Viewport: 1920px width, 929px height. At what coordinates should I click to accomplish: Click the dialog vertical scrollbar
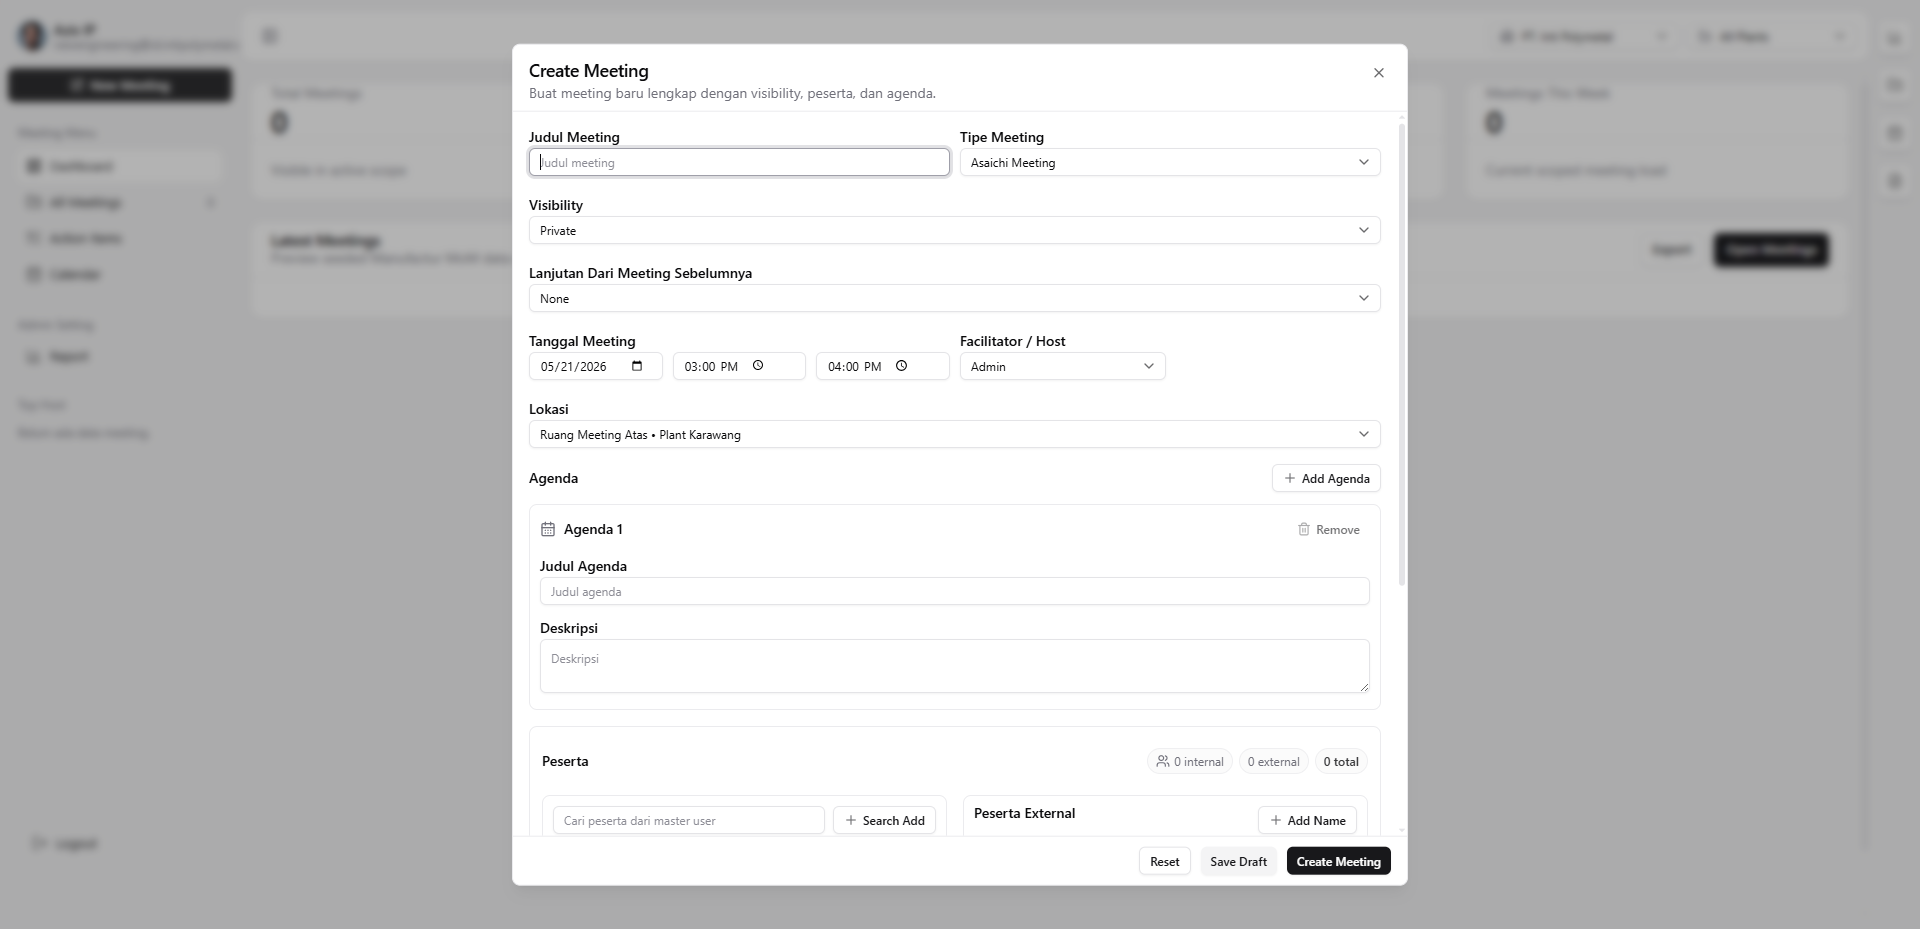1401,355
